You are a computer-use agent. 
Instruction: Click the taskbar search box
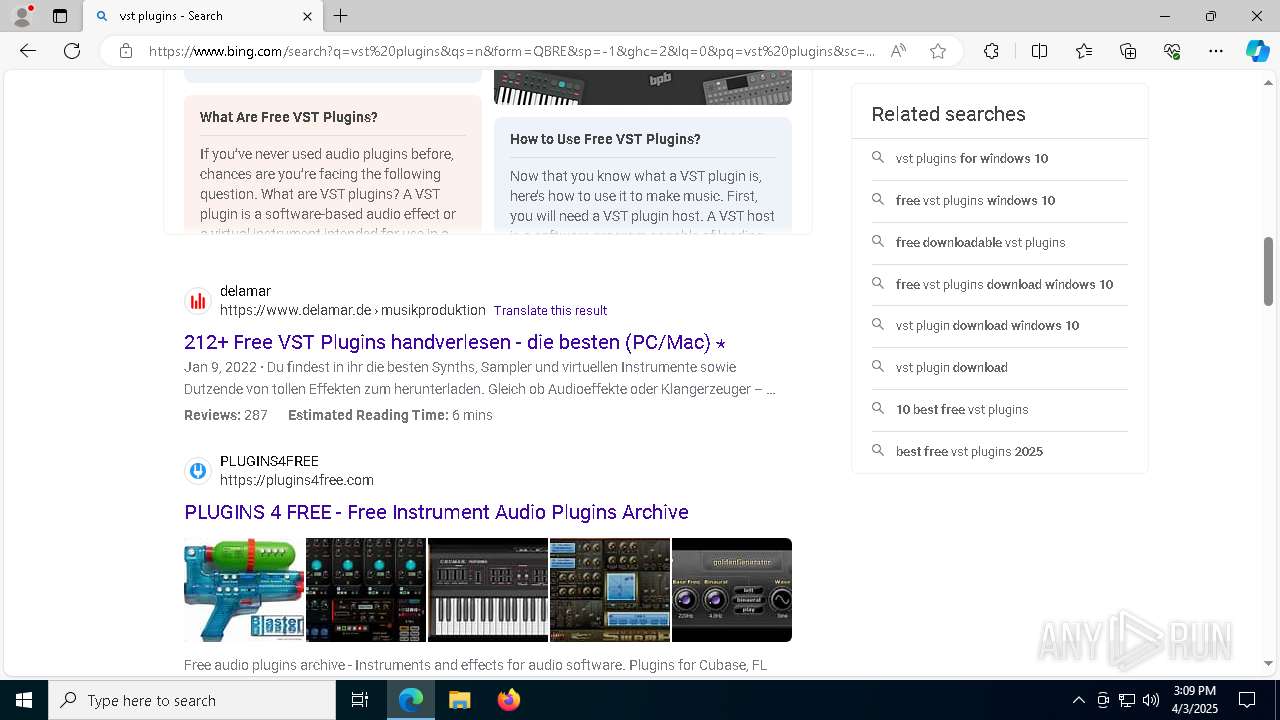tap(192, 700)
